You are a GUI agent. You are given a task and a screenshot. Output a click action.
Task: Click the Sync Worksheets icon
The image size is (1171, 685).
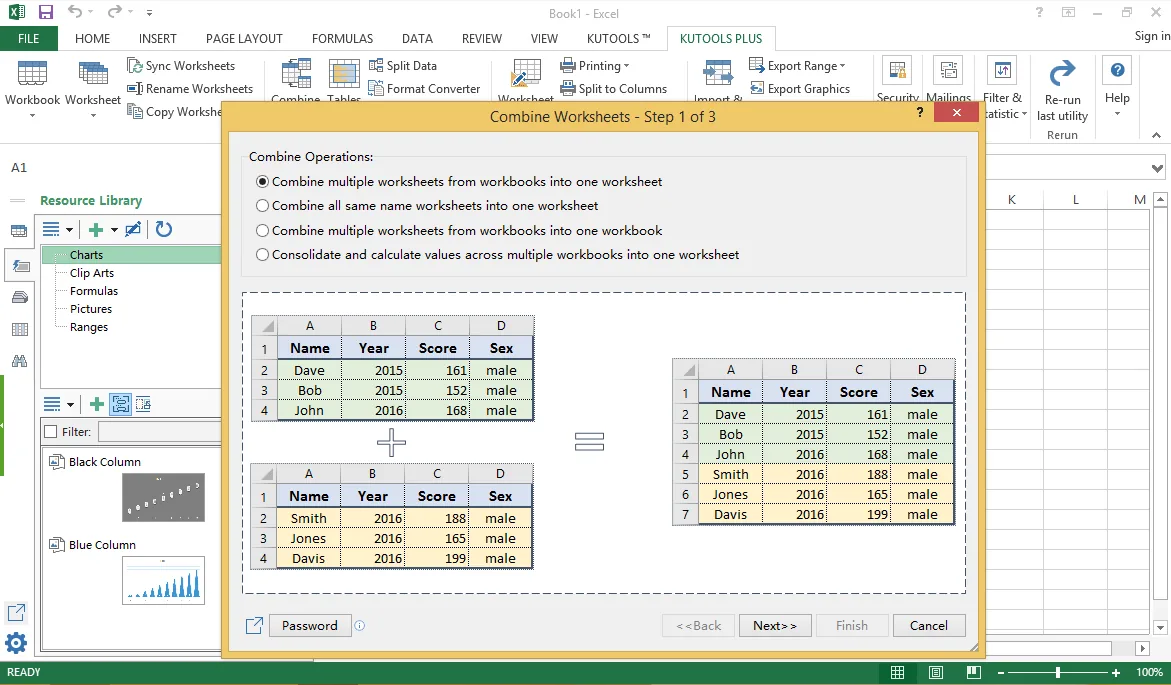point(134,66)
